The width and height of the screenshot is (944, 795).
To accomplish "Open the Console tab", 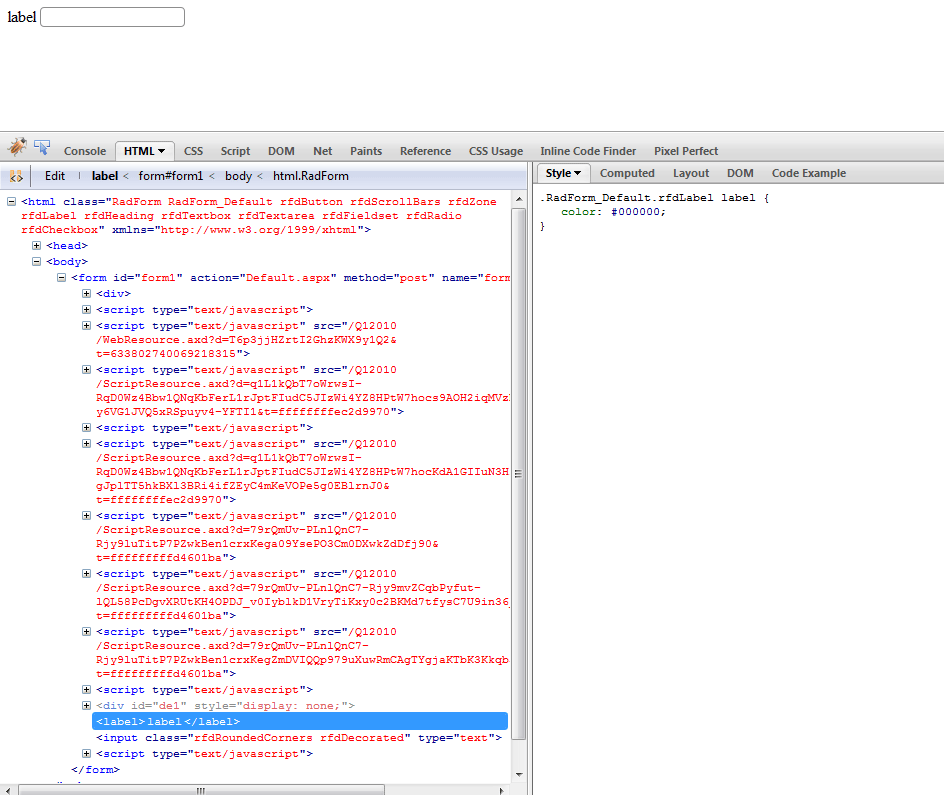I will (x=85, y=151).
